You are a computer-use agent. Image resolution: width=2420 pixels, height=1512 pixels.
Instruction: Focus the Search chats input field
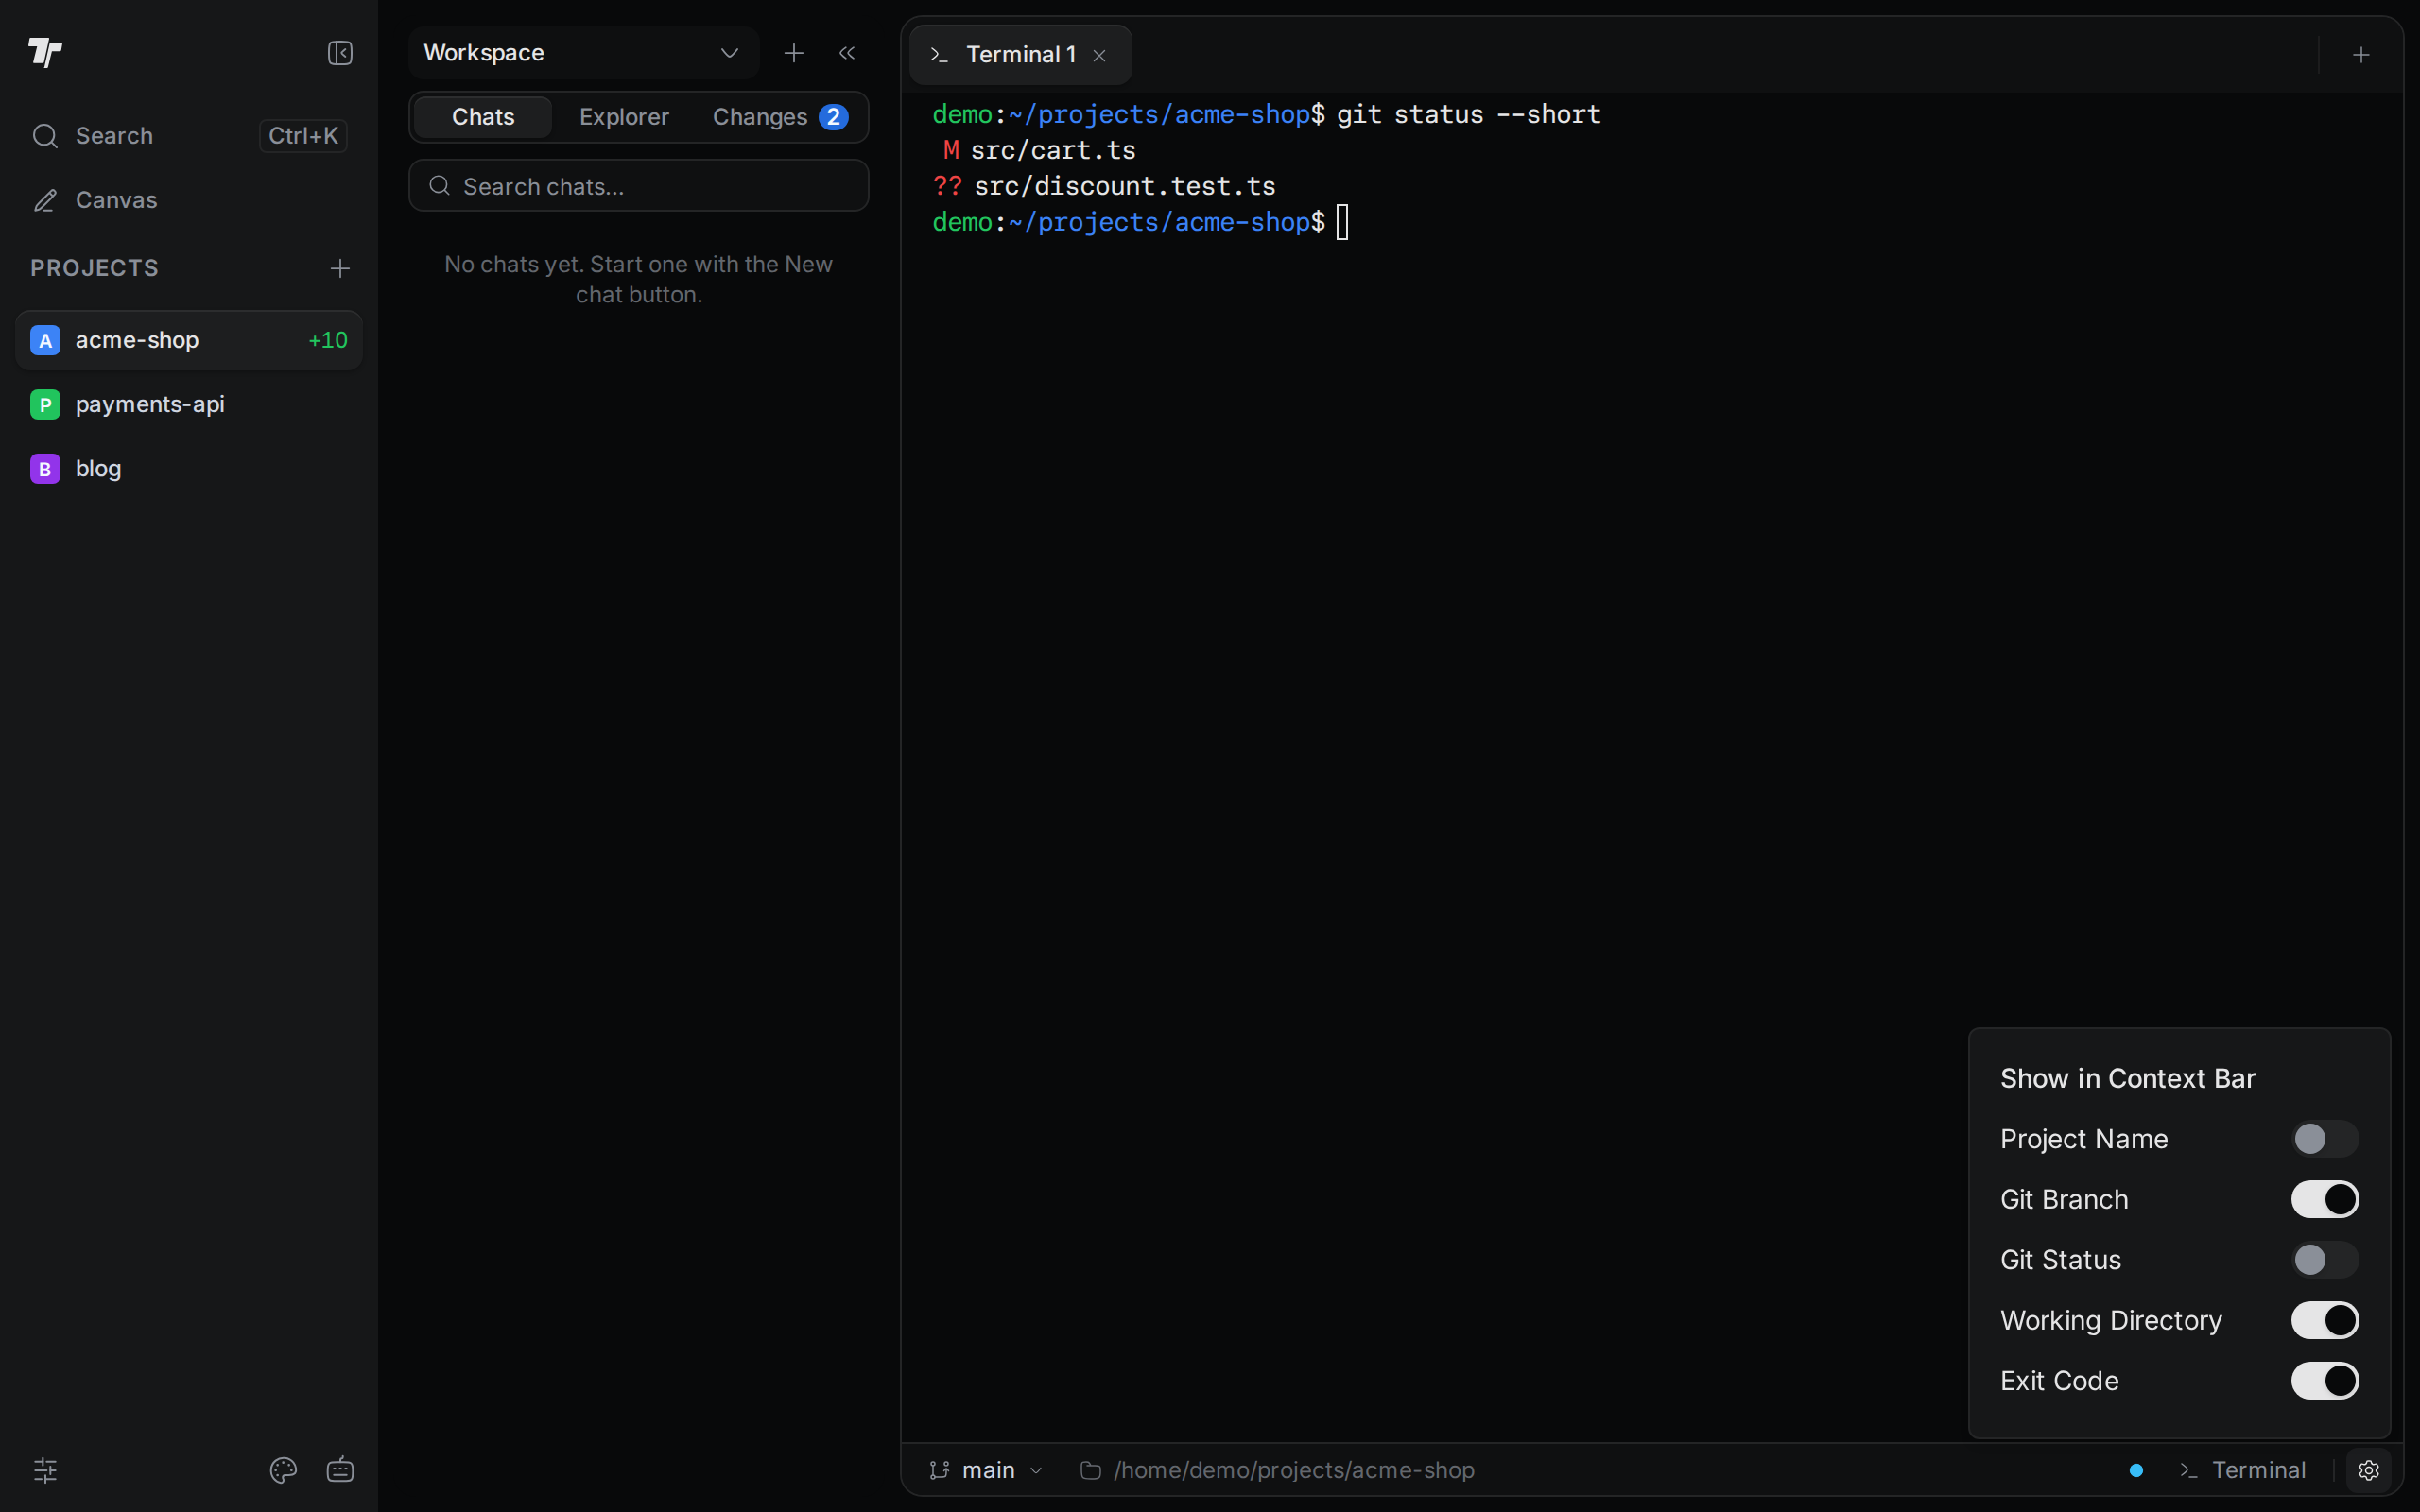[x=639, y=186]
